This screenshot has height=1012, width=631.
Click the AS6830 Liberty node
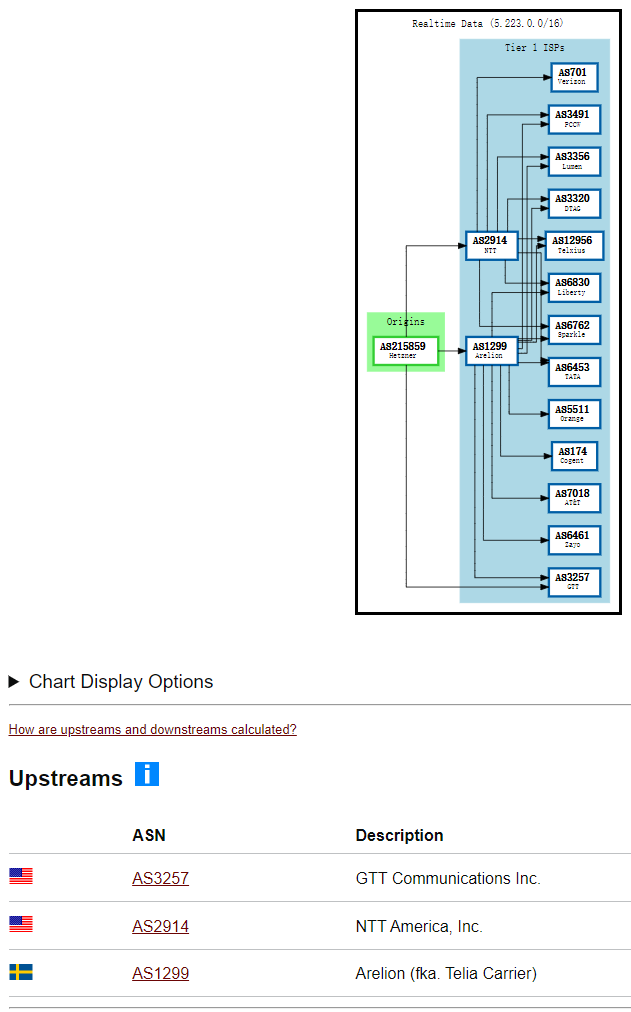point(574,287)
